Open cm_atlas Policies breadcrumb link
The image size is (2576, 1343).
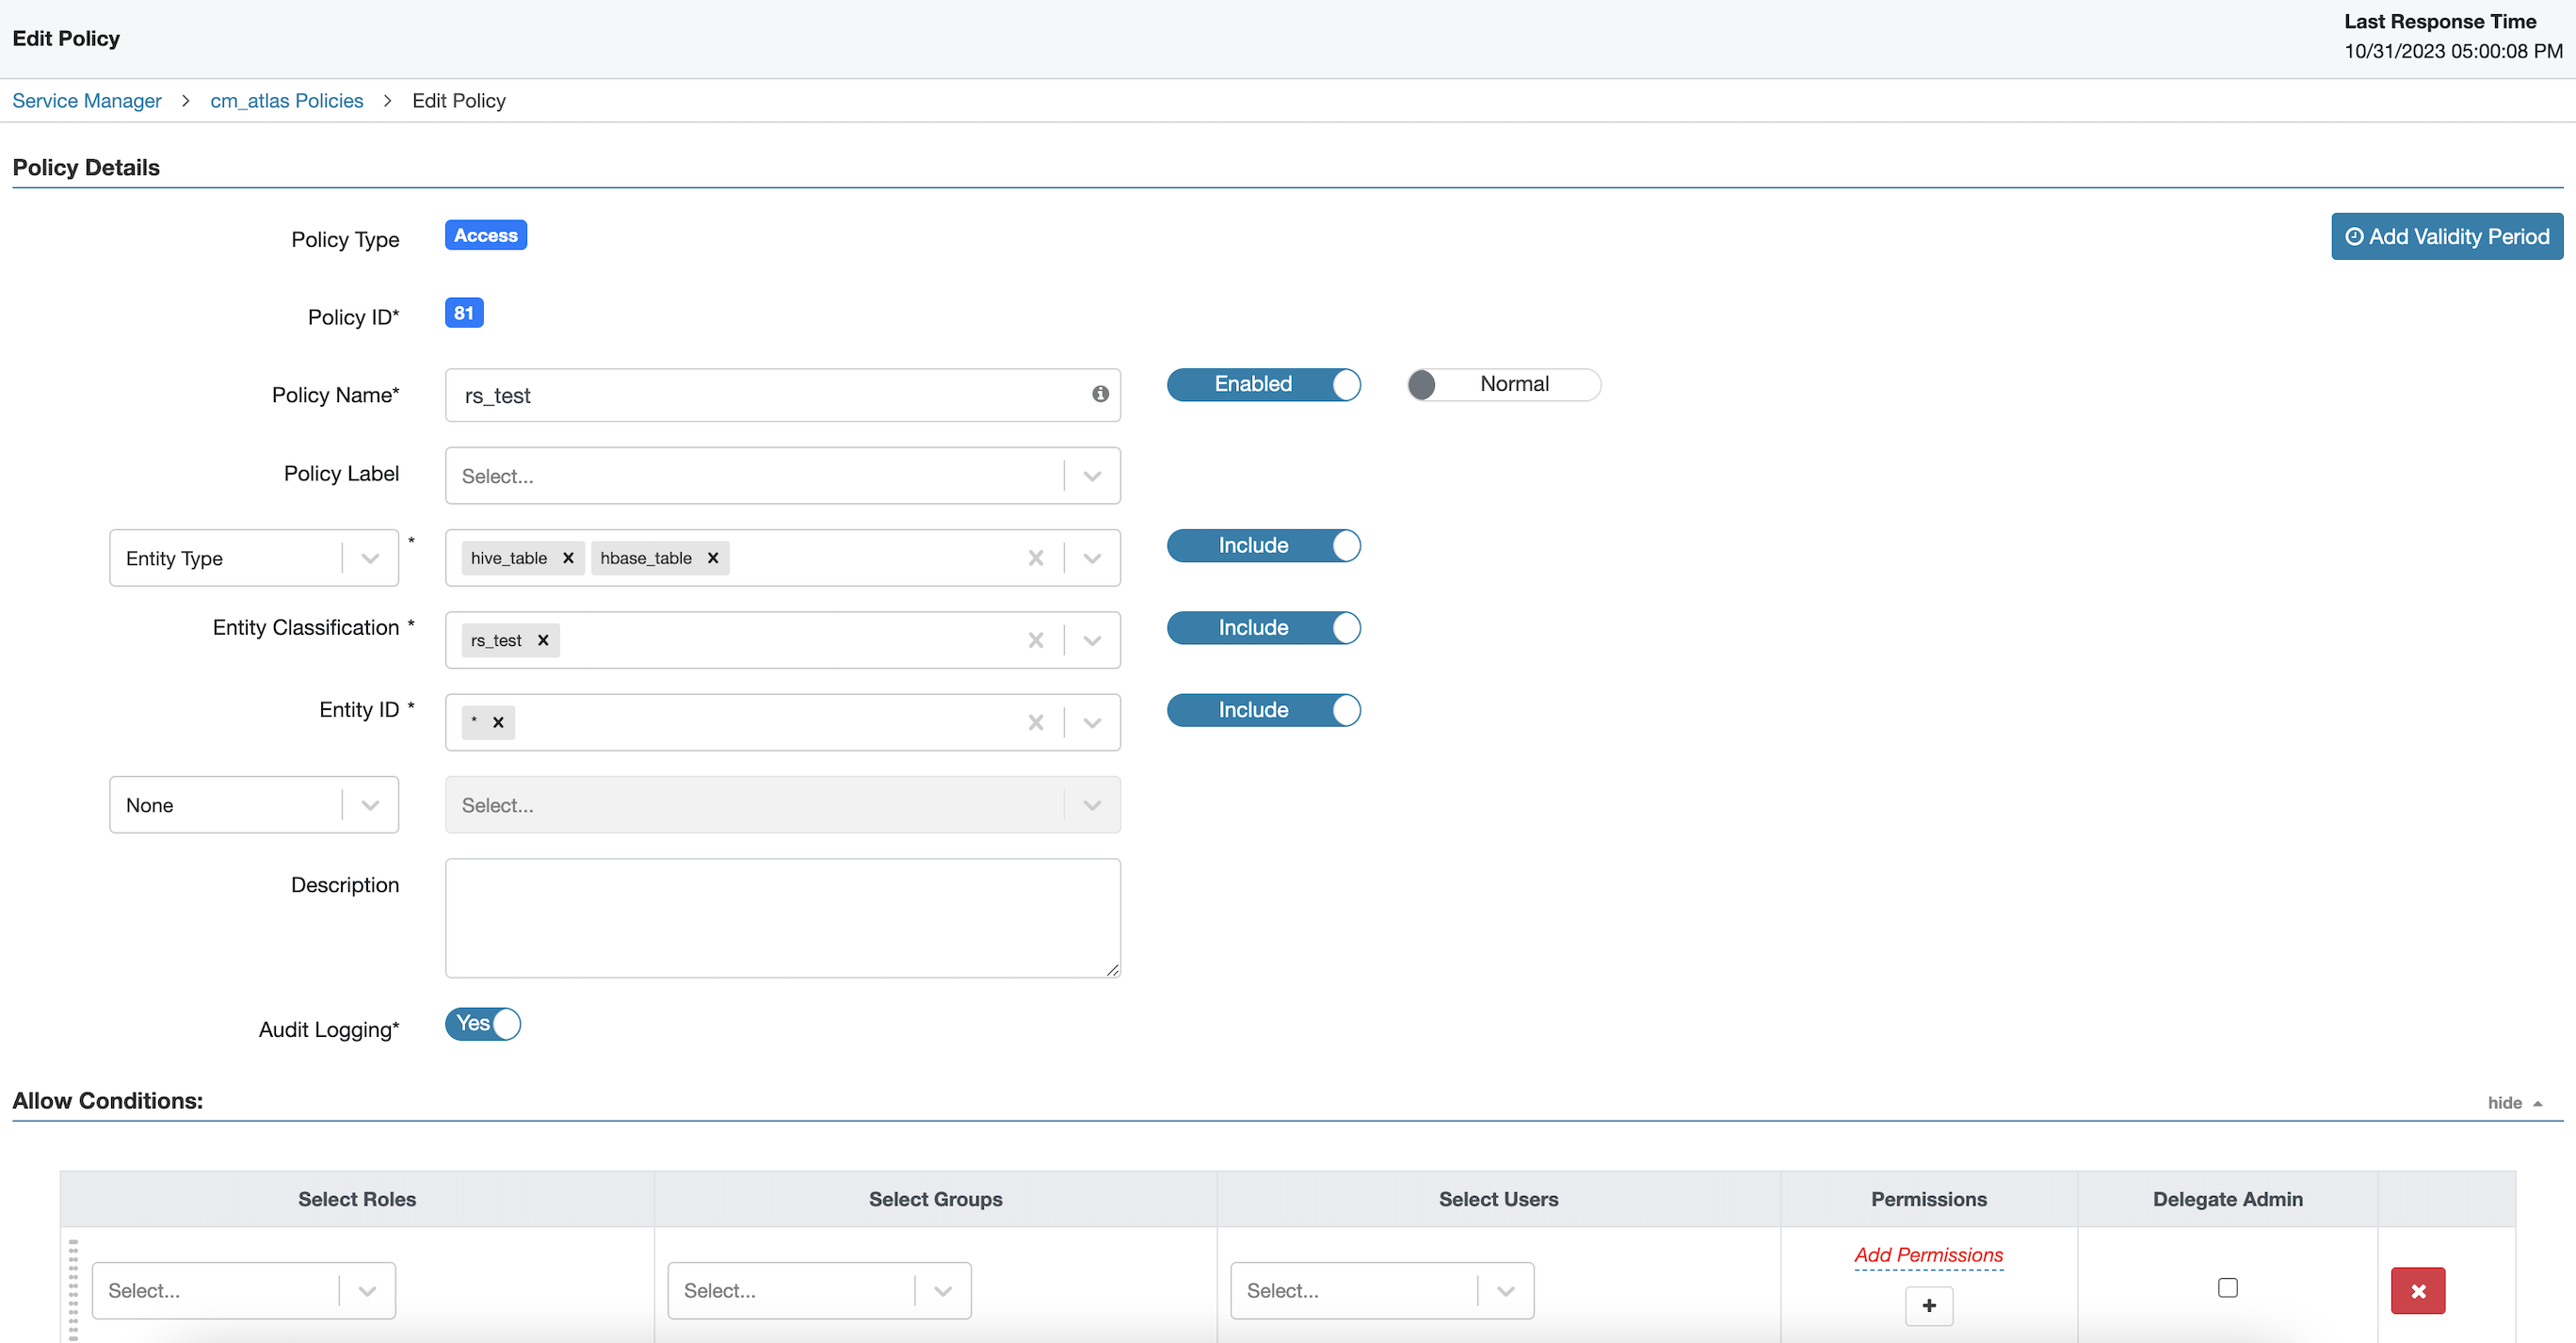(x=287, y=101)
